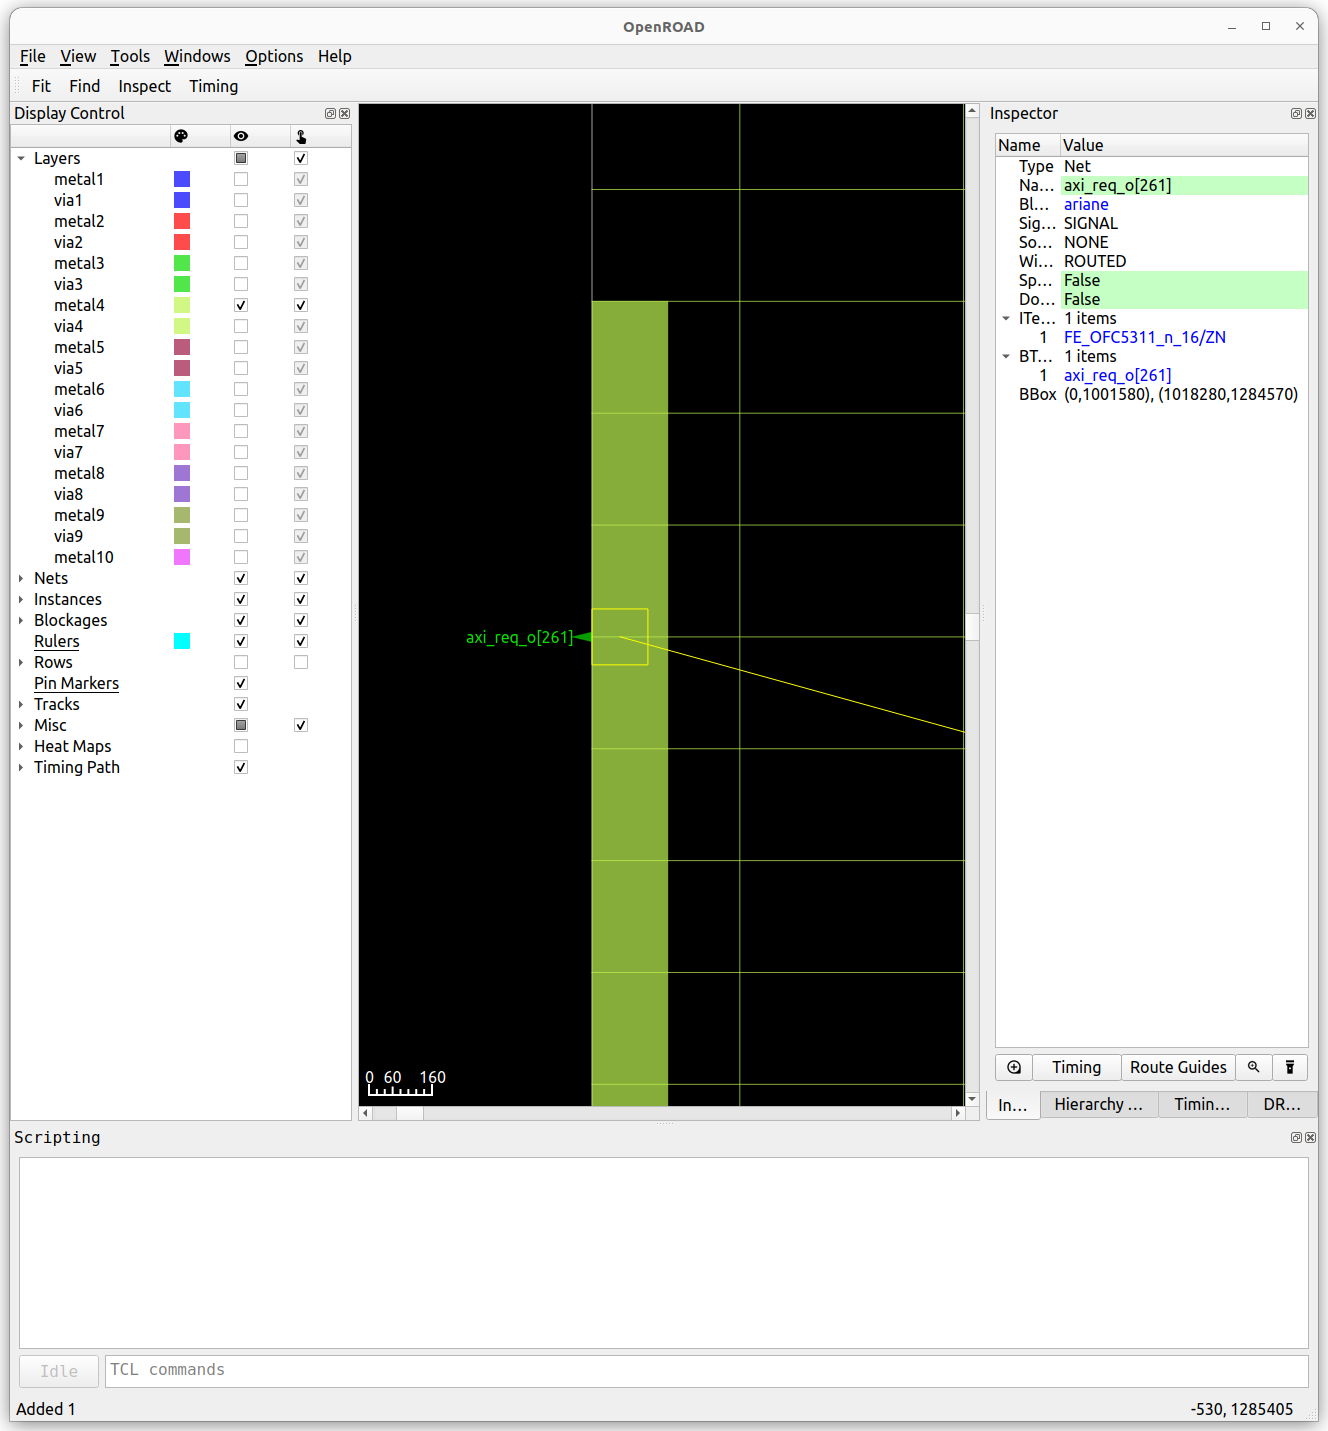Viewport: 1328px width, 1431px height.
Task: Collapse the Layers tree
Action: coord(21,158)
